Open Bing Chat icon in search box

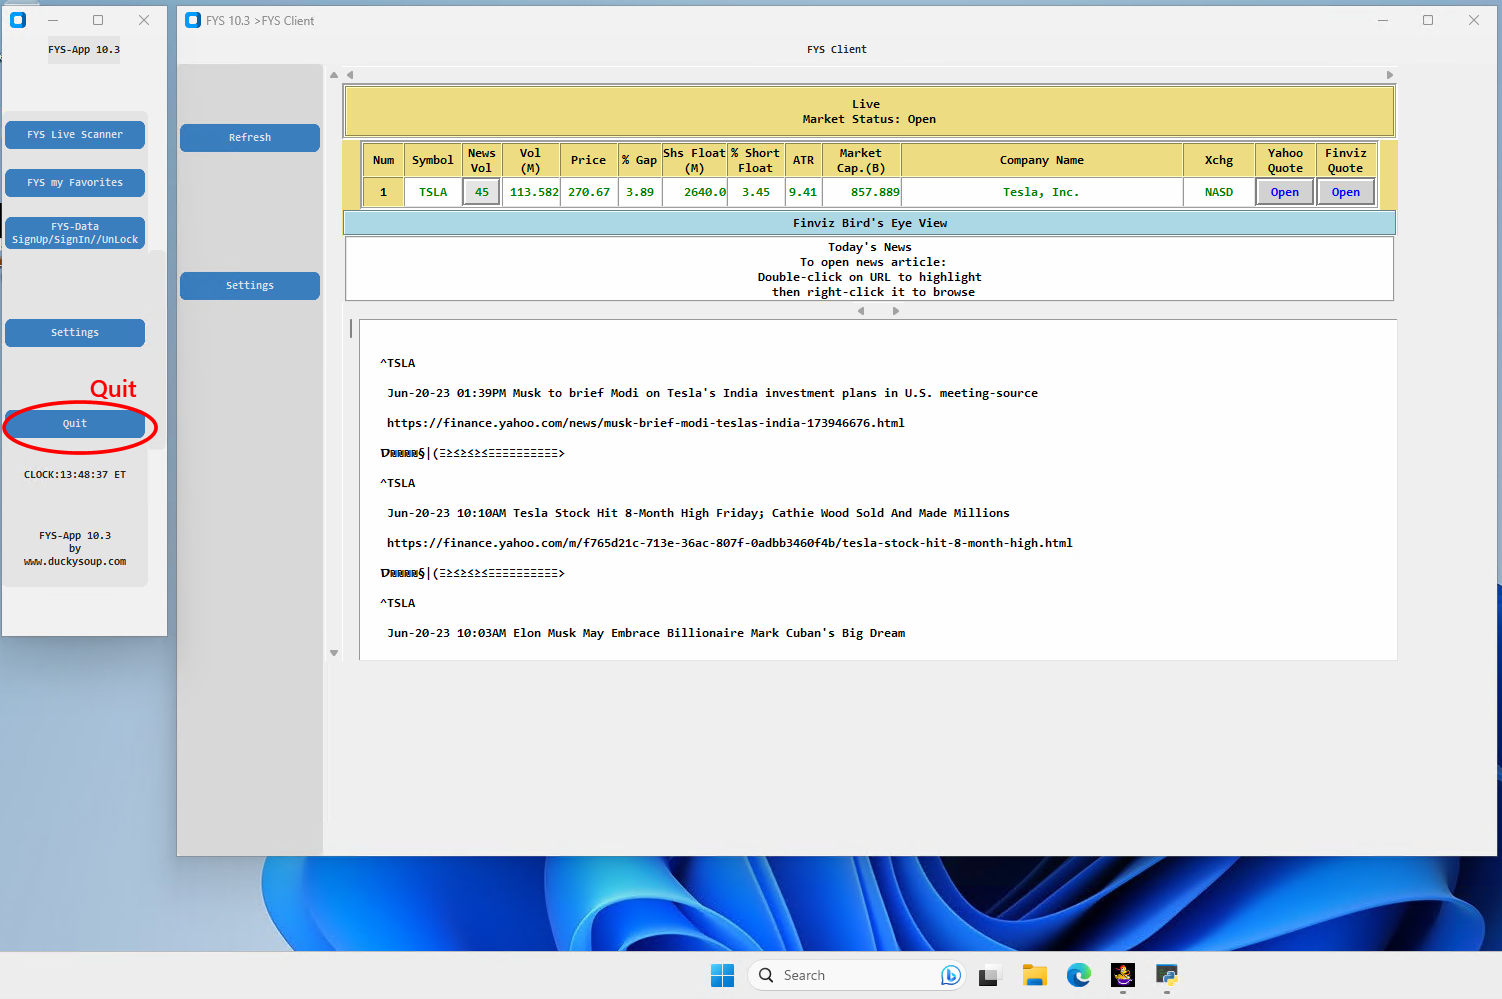(950, 975)
